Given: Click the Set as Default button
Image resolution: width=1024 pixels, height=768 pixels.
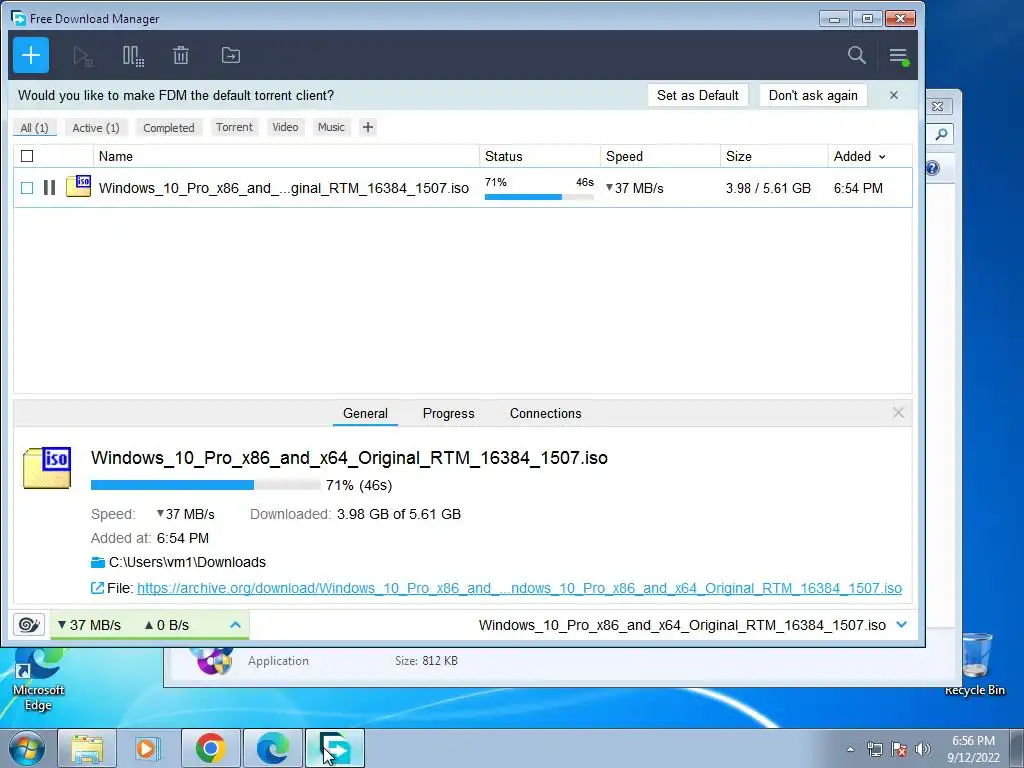Looking at the screenshot, I should coord(697,95).
